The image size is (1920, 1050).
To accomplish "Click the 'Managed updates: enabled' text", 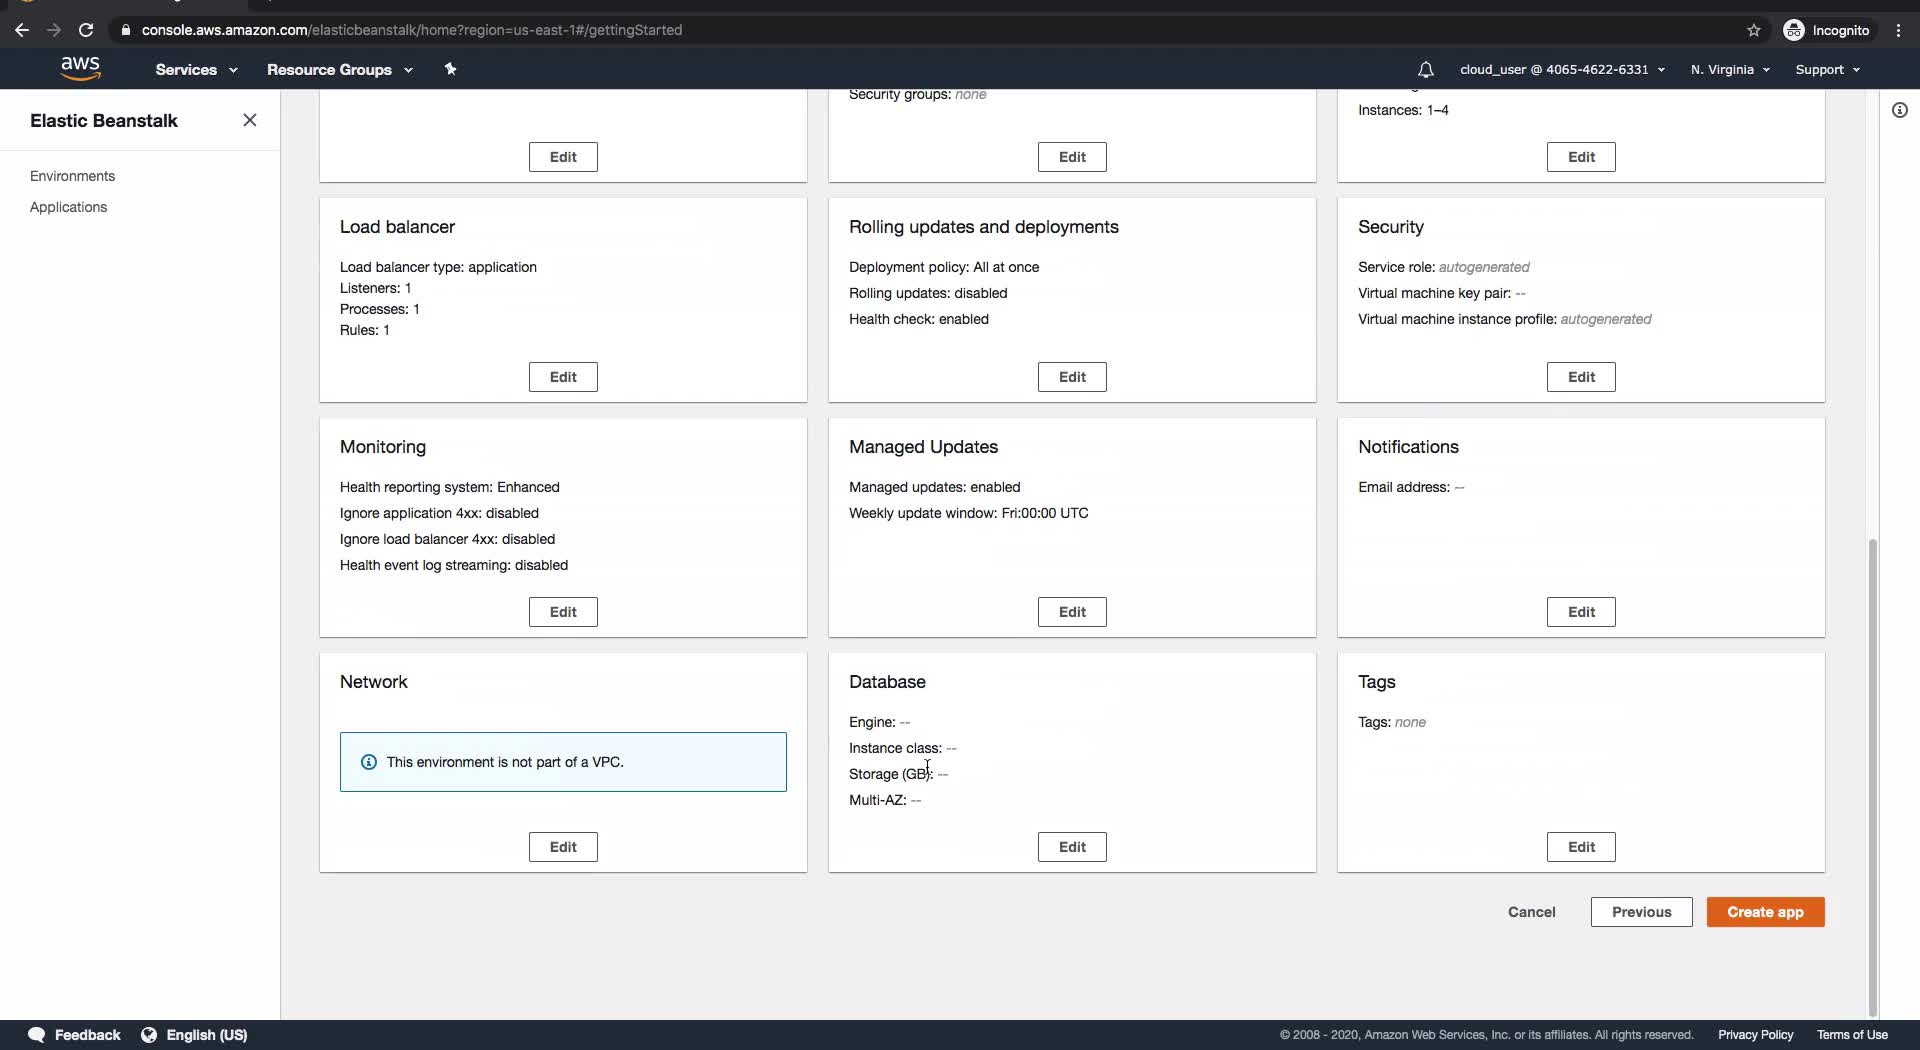I will (x=935, y=487).
